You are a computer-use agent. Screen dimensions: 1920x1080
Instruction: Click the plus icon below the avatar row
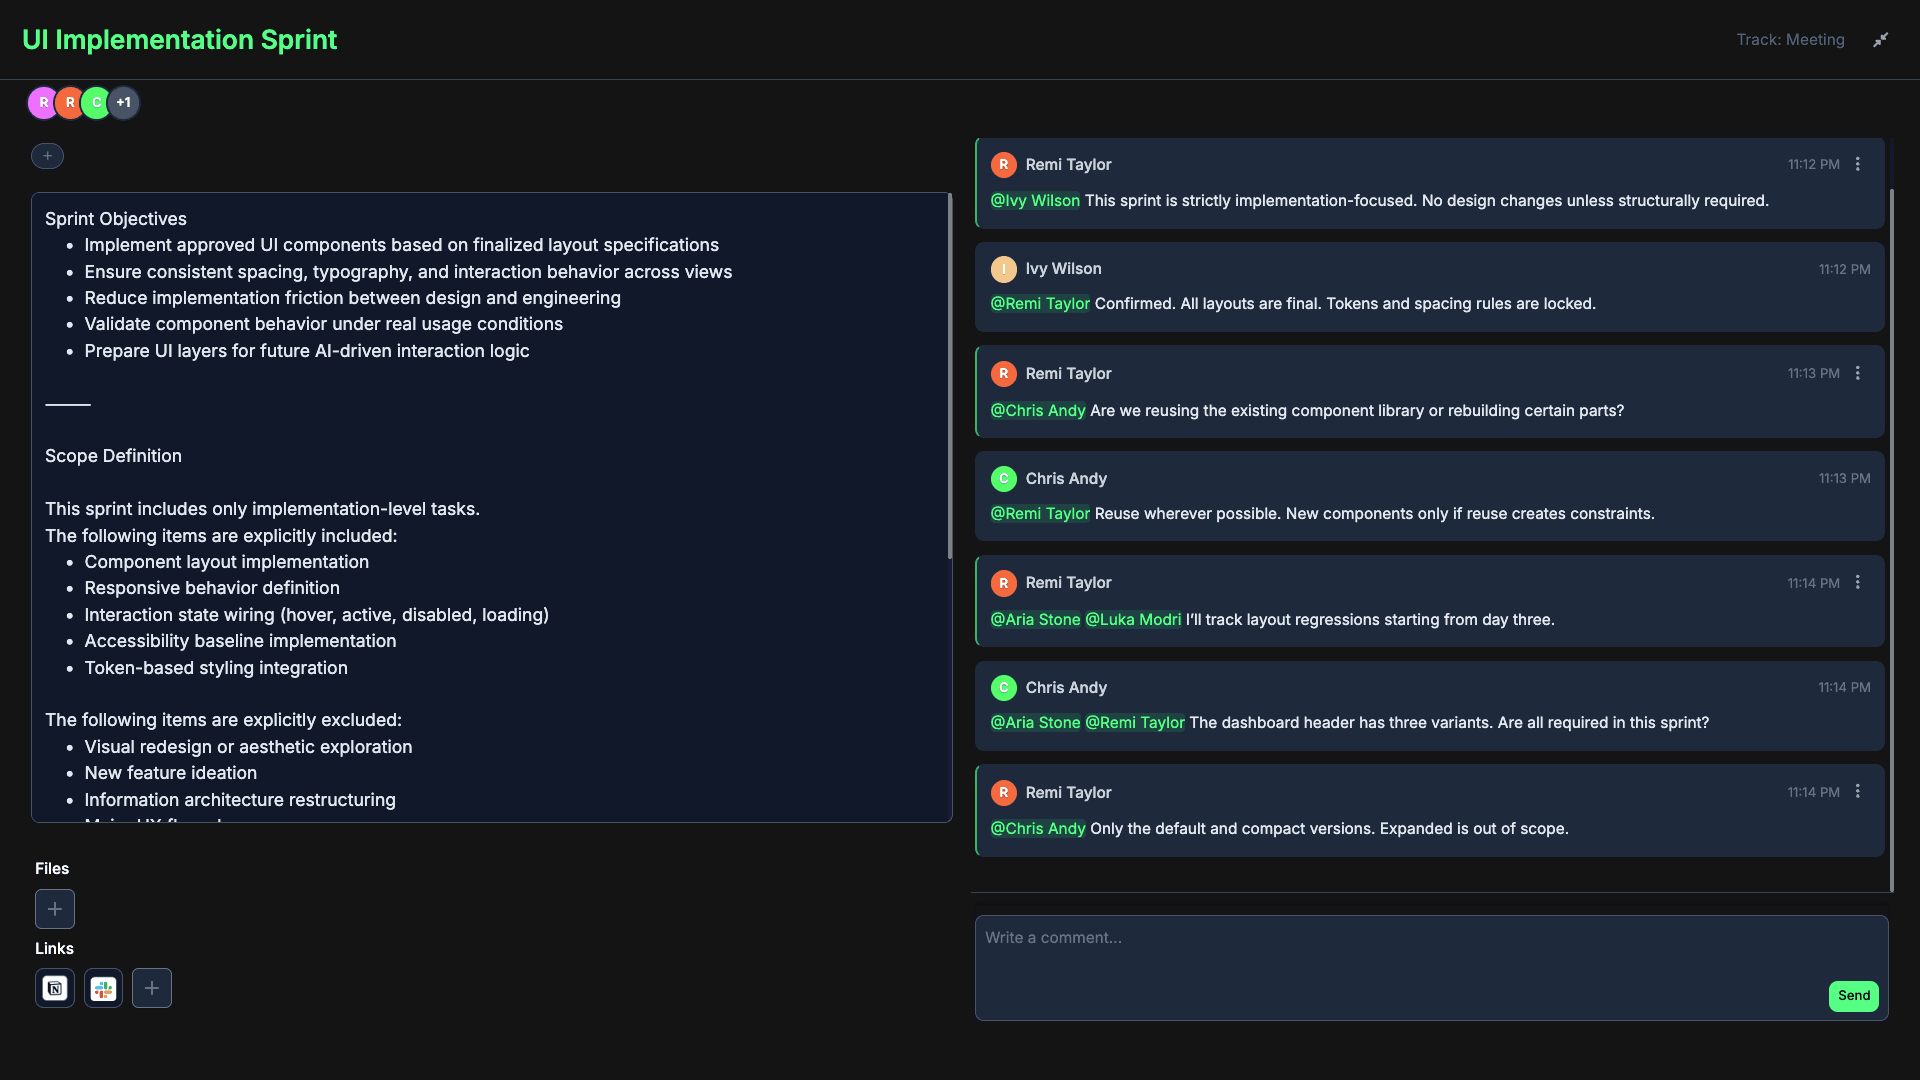[x=46, y=156]
